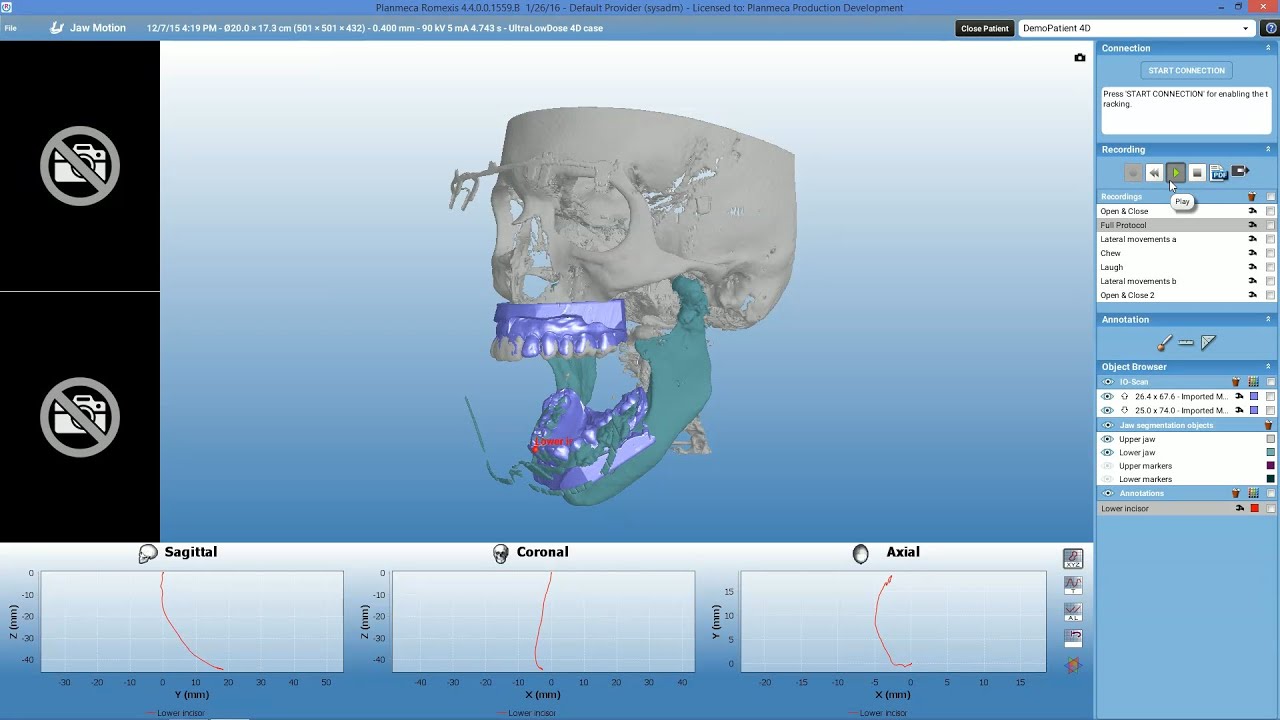Stop the jaw motion recording playback
Screen dimensions: 1280x720
1197,173
